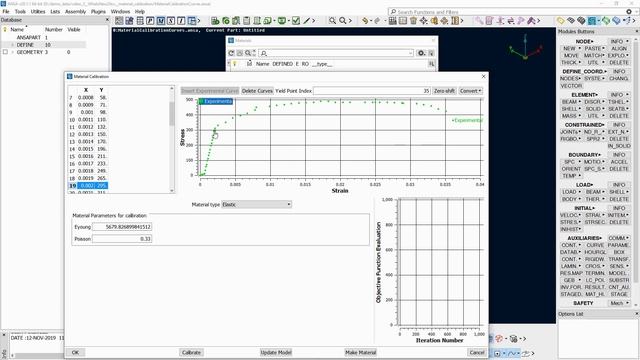
Task: Click the clipboard toolbar icon
Action: (x=247, y=20)
